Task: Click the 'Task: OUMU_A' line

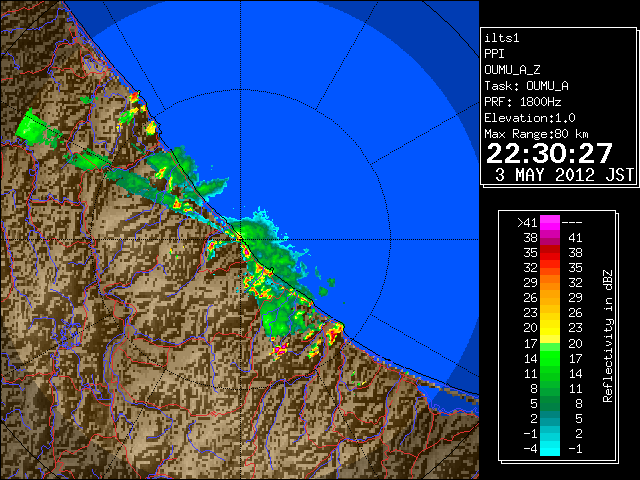Action: (527, 86)
